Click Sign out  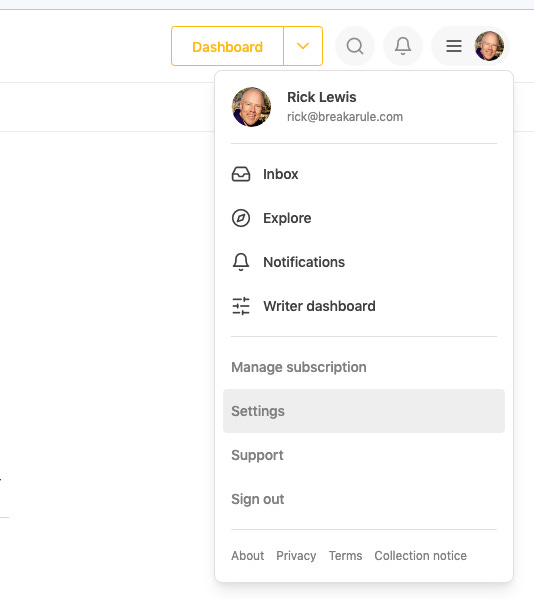click(x=364, y=499)
